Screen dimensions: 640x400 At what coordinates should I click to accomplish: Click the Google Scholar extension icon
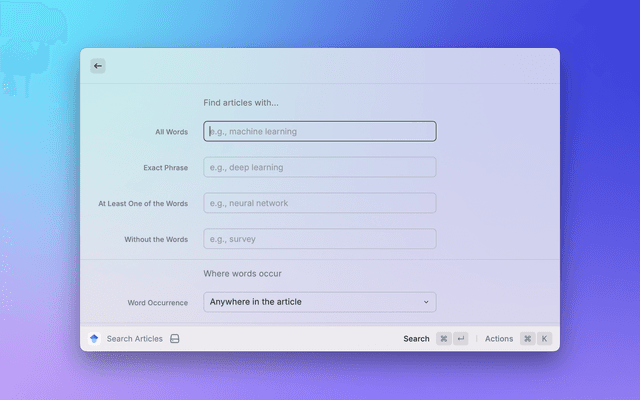click(x=94, y=339)
